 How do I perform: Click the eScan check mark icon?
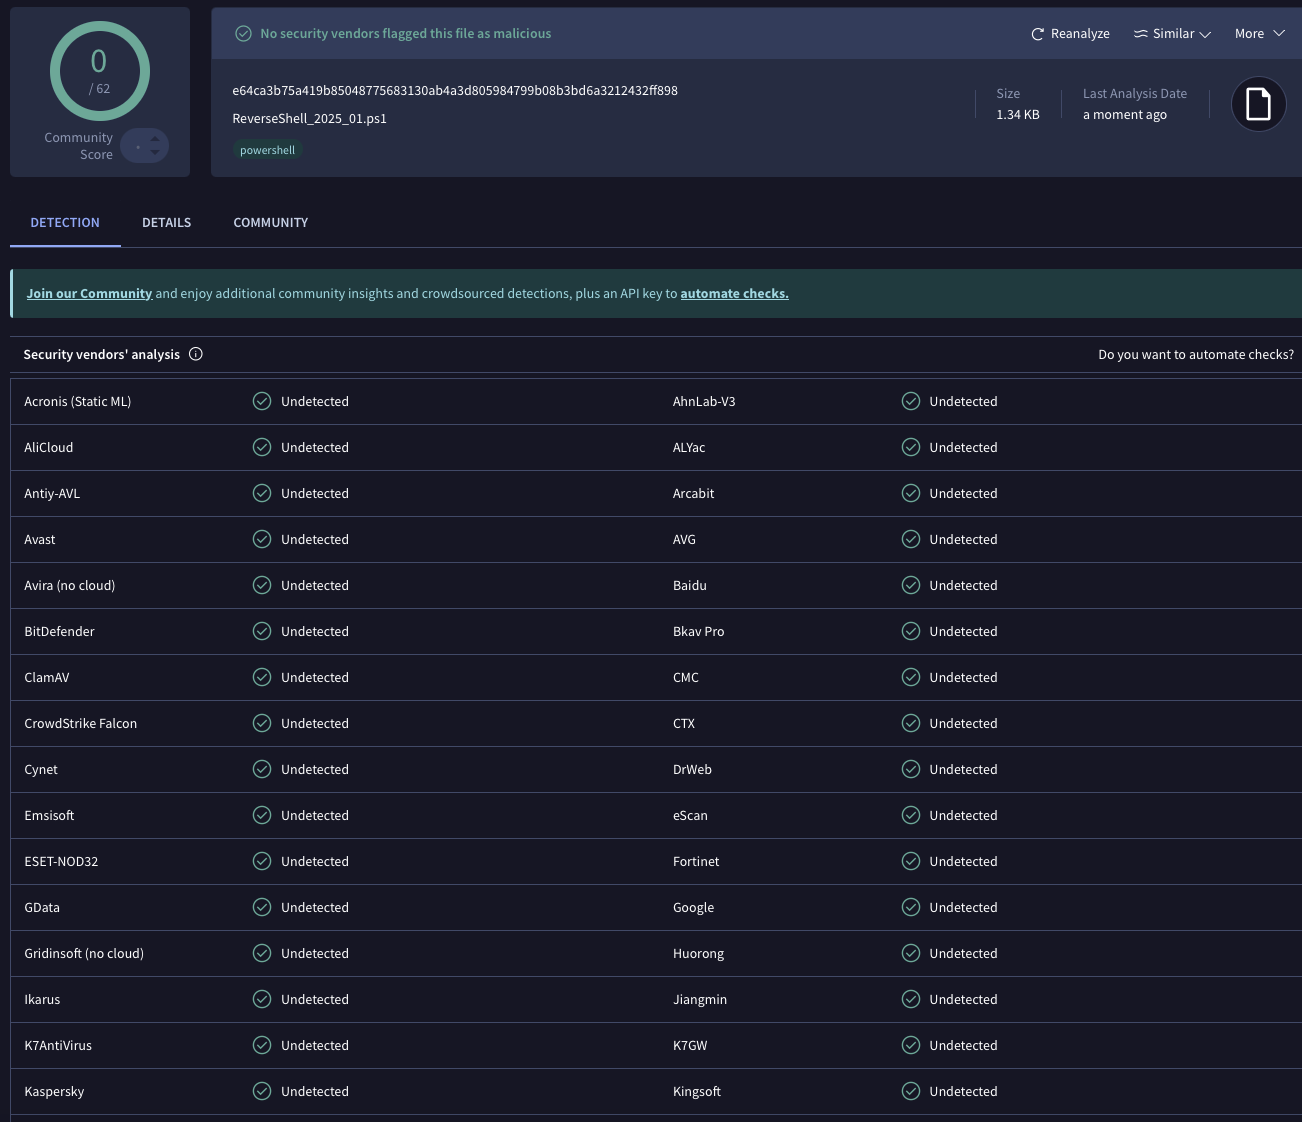pos(911,815)
